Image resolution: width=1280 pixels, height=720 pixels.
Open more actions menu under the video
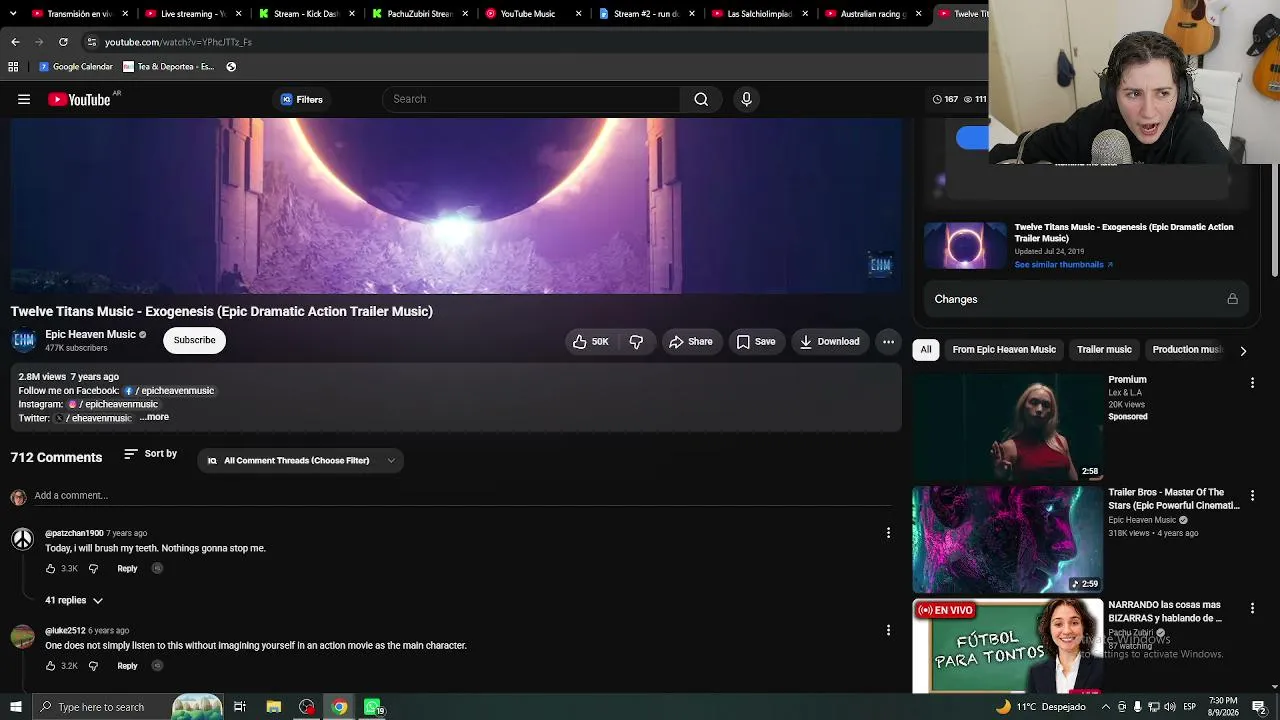[888, 342]
